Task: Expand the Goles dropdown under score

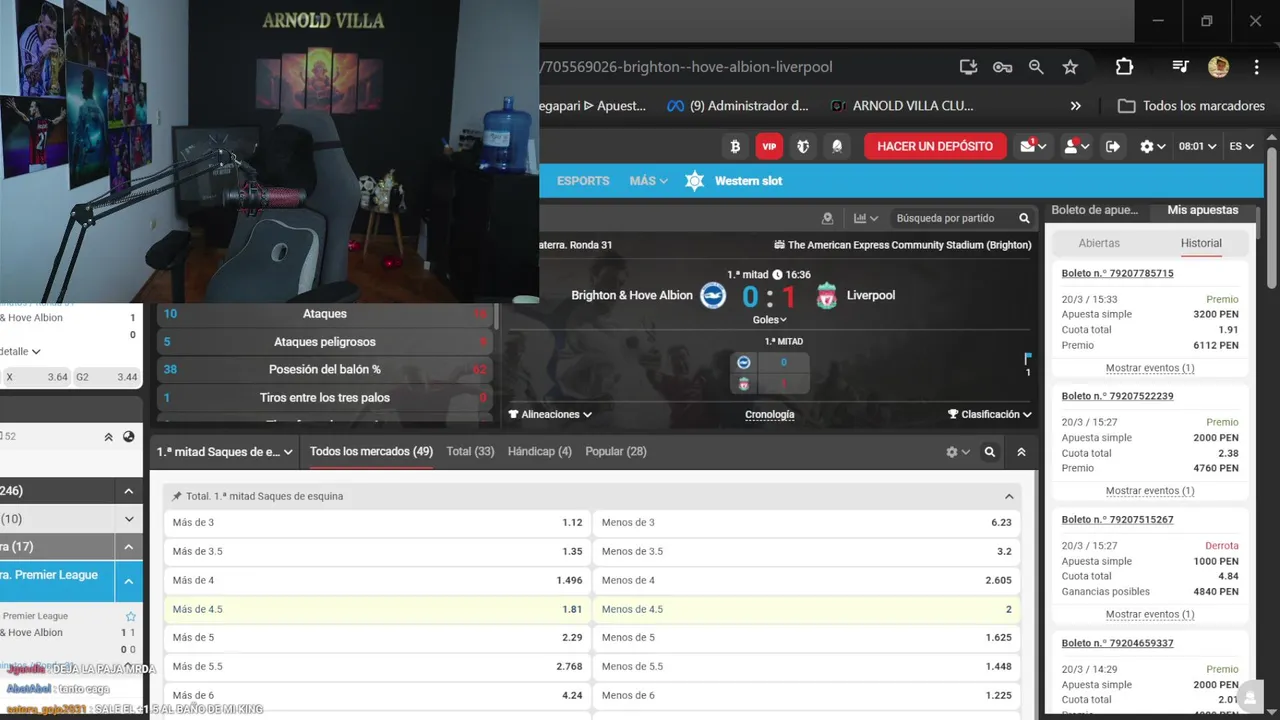Action: [x=769, y=320]
